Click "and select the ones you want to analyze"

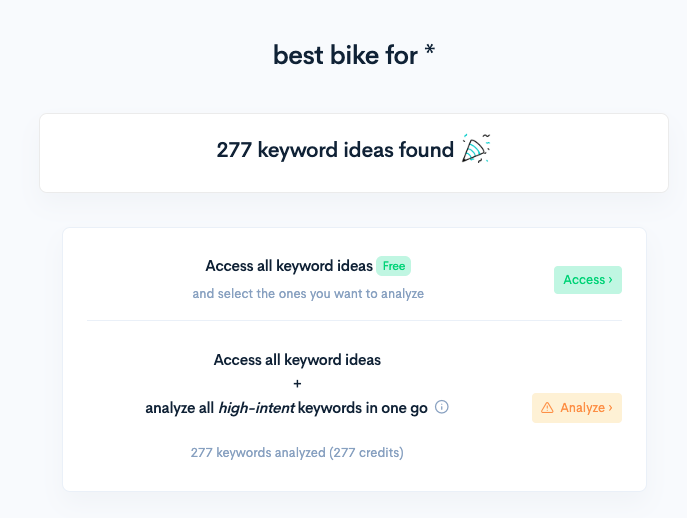pyautogui.click(x=308, y=294)
